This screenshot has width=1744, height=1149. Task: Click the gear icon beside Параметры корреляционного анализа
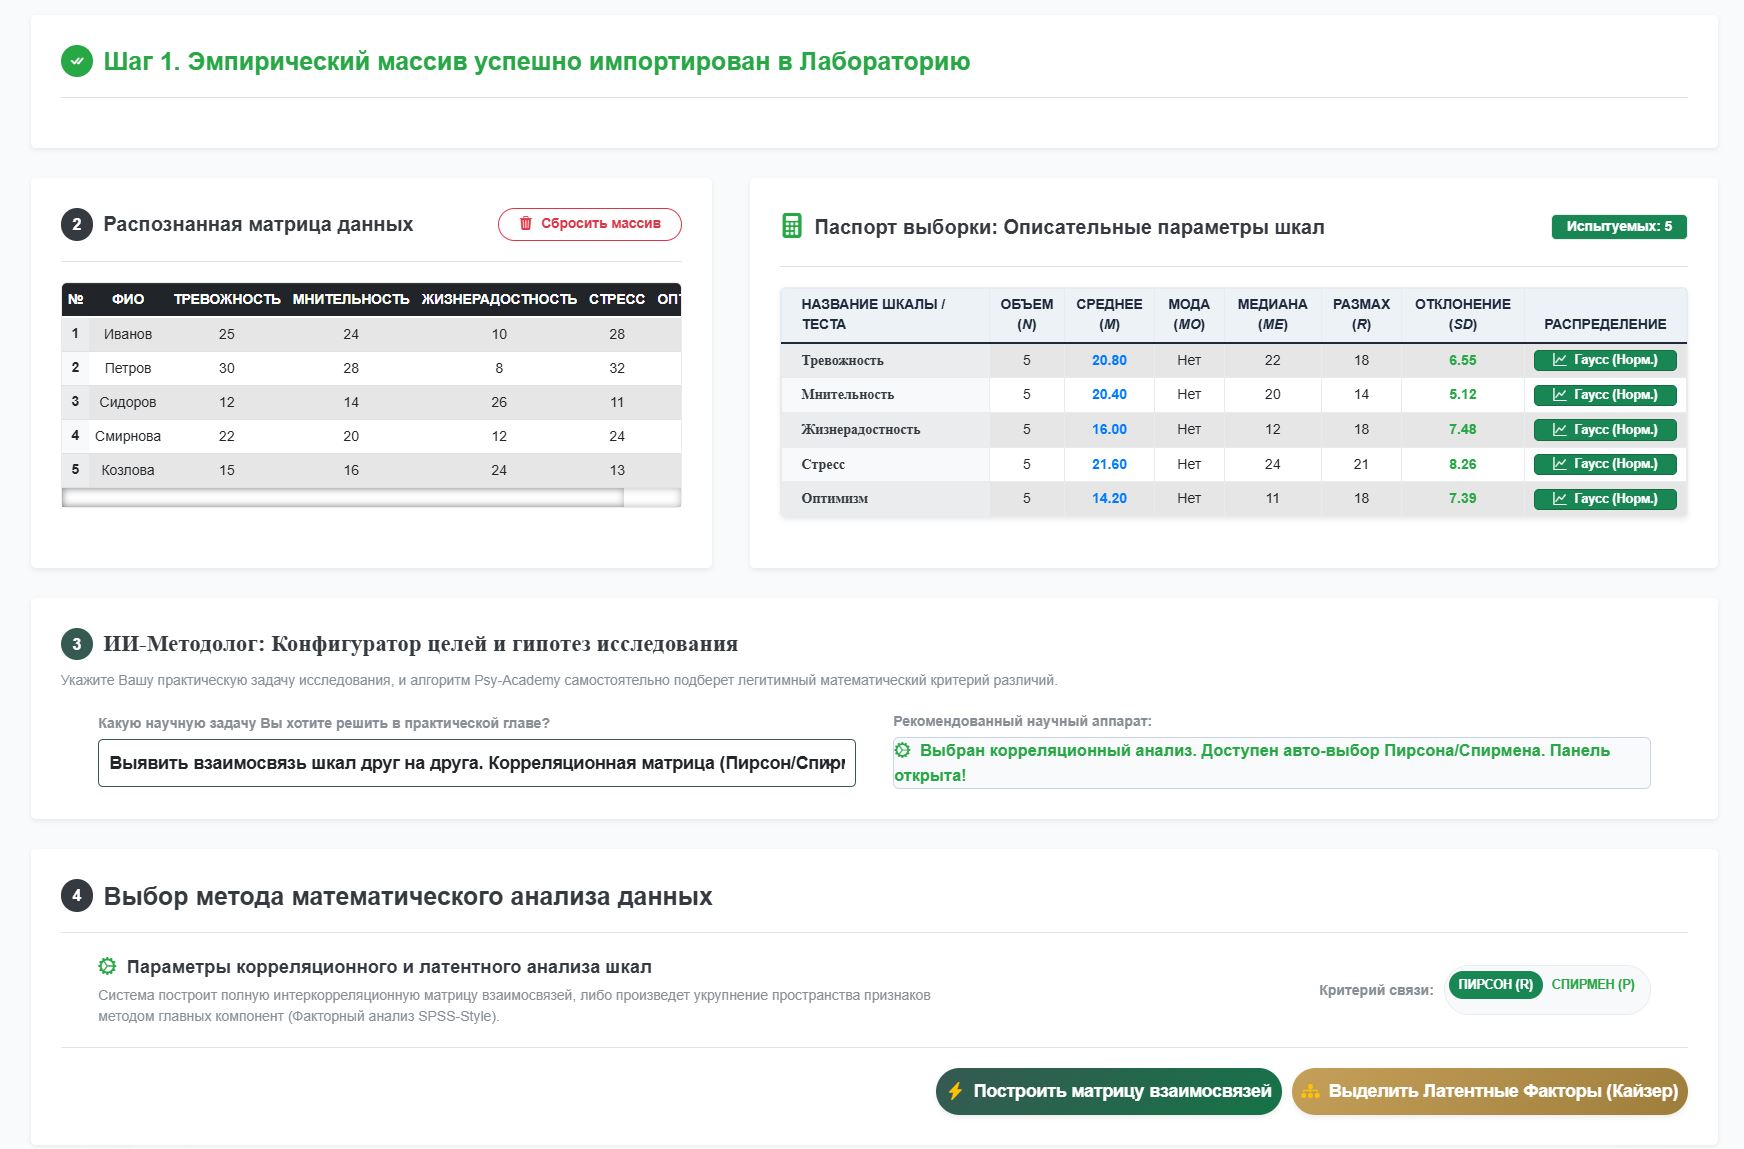tap(107, 966)
